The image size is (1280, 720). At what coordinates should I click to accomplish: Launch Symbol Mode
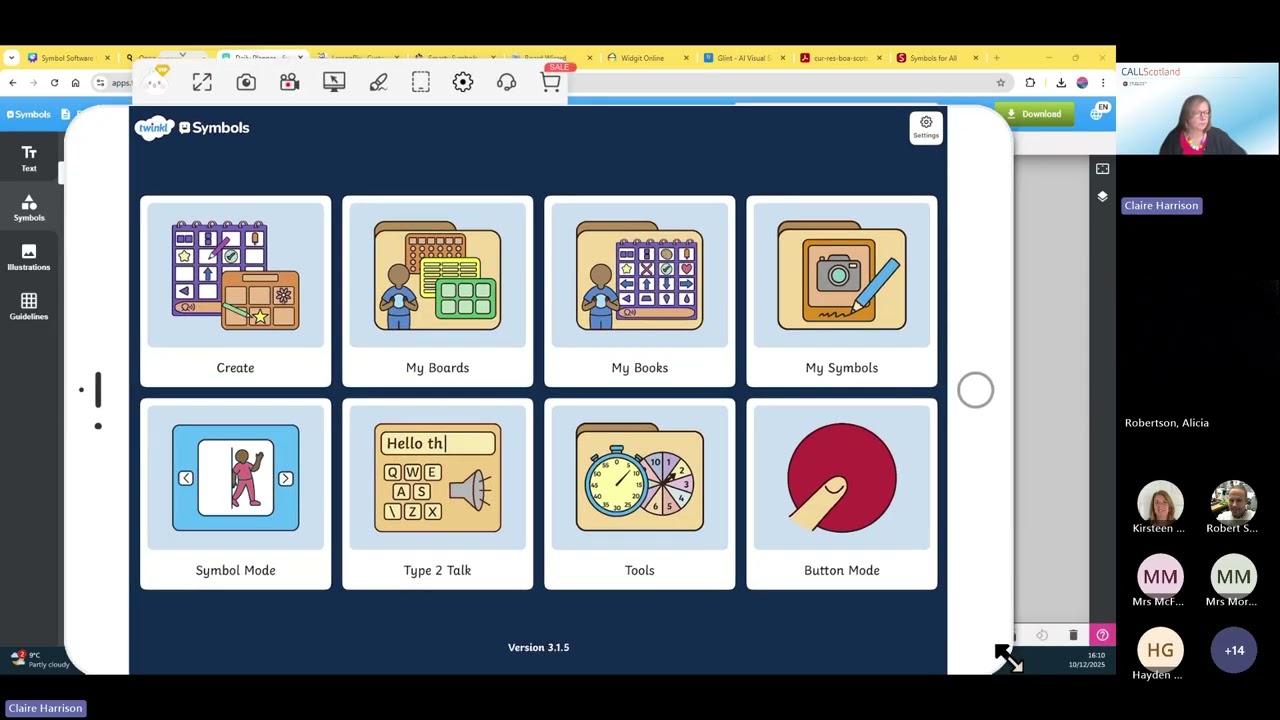(235, 494)
